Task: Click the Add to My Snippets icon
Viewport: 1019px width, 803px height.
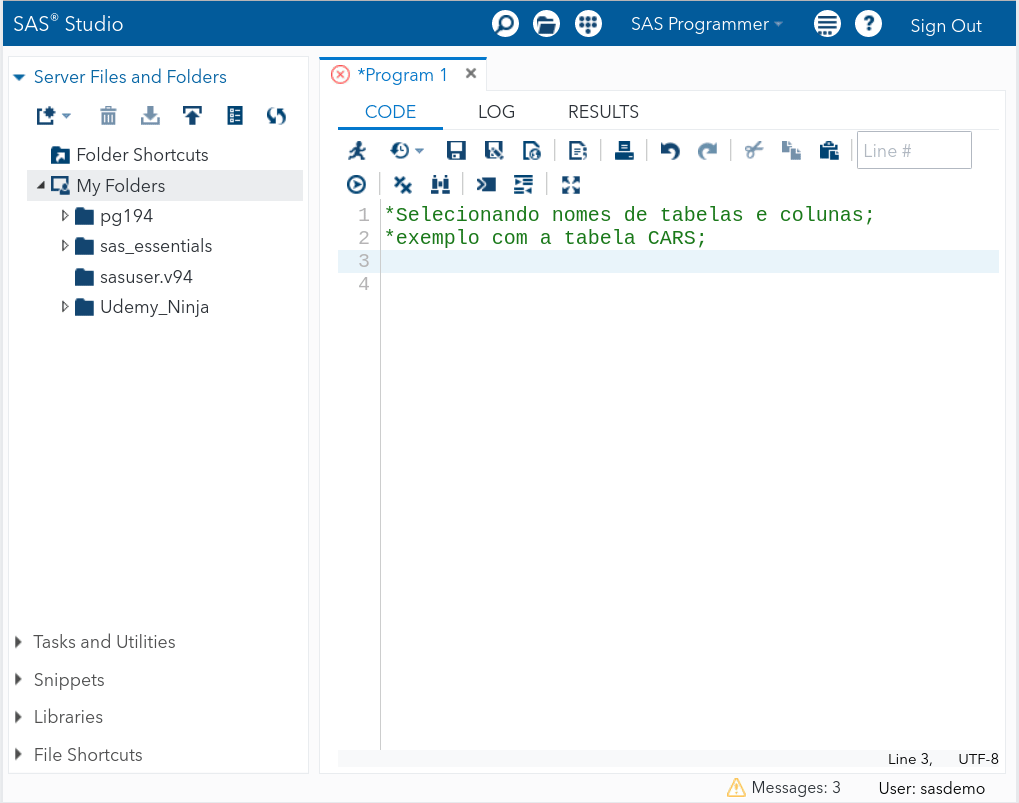Action: click(532, 151)
